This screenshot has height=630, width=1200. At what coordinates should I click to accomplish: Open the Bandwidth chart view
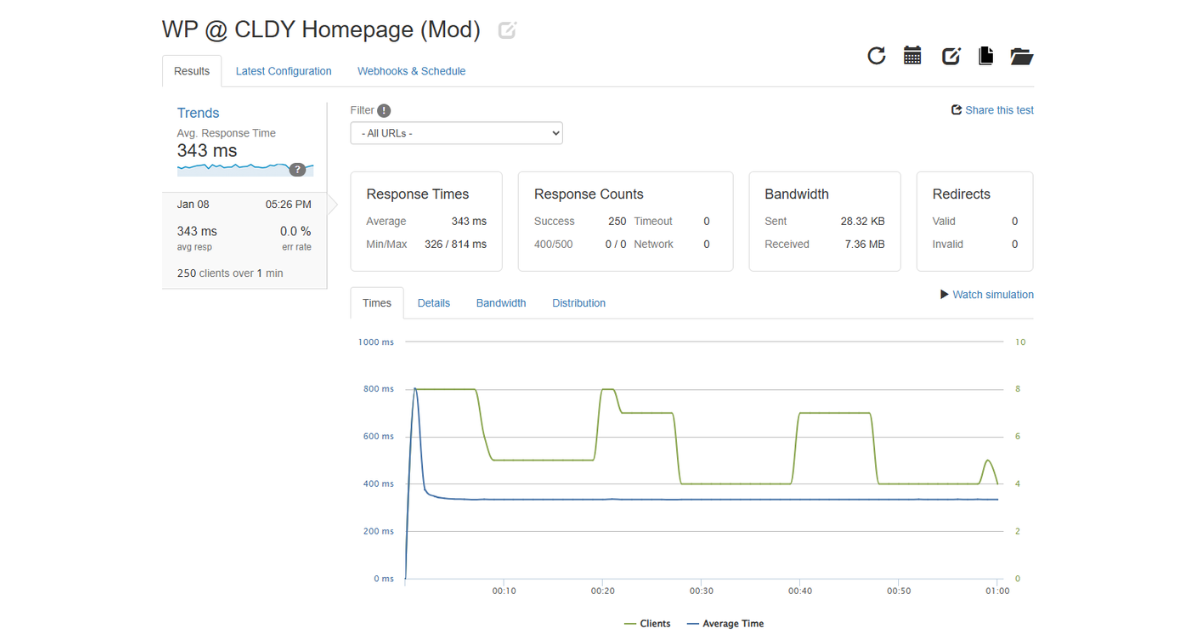coord(501,302)
